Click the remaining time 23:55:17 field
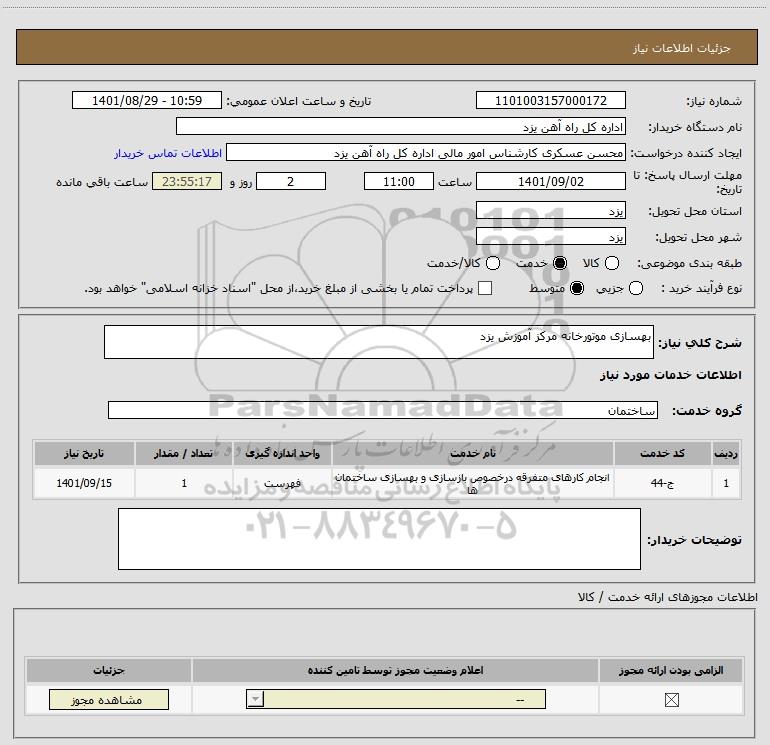770x745 pixels. pos(187,181)
